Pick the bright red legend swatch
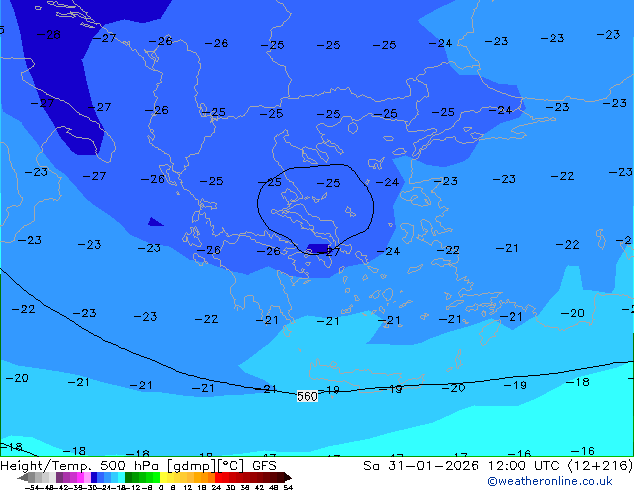634x490 pixels. [219, 477]
